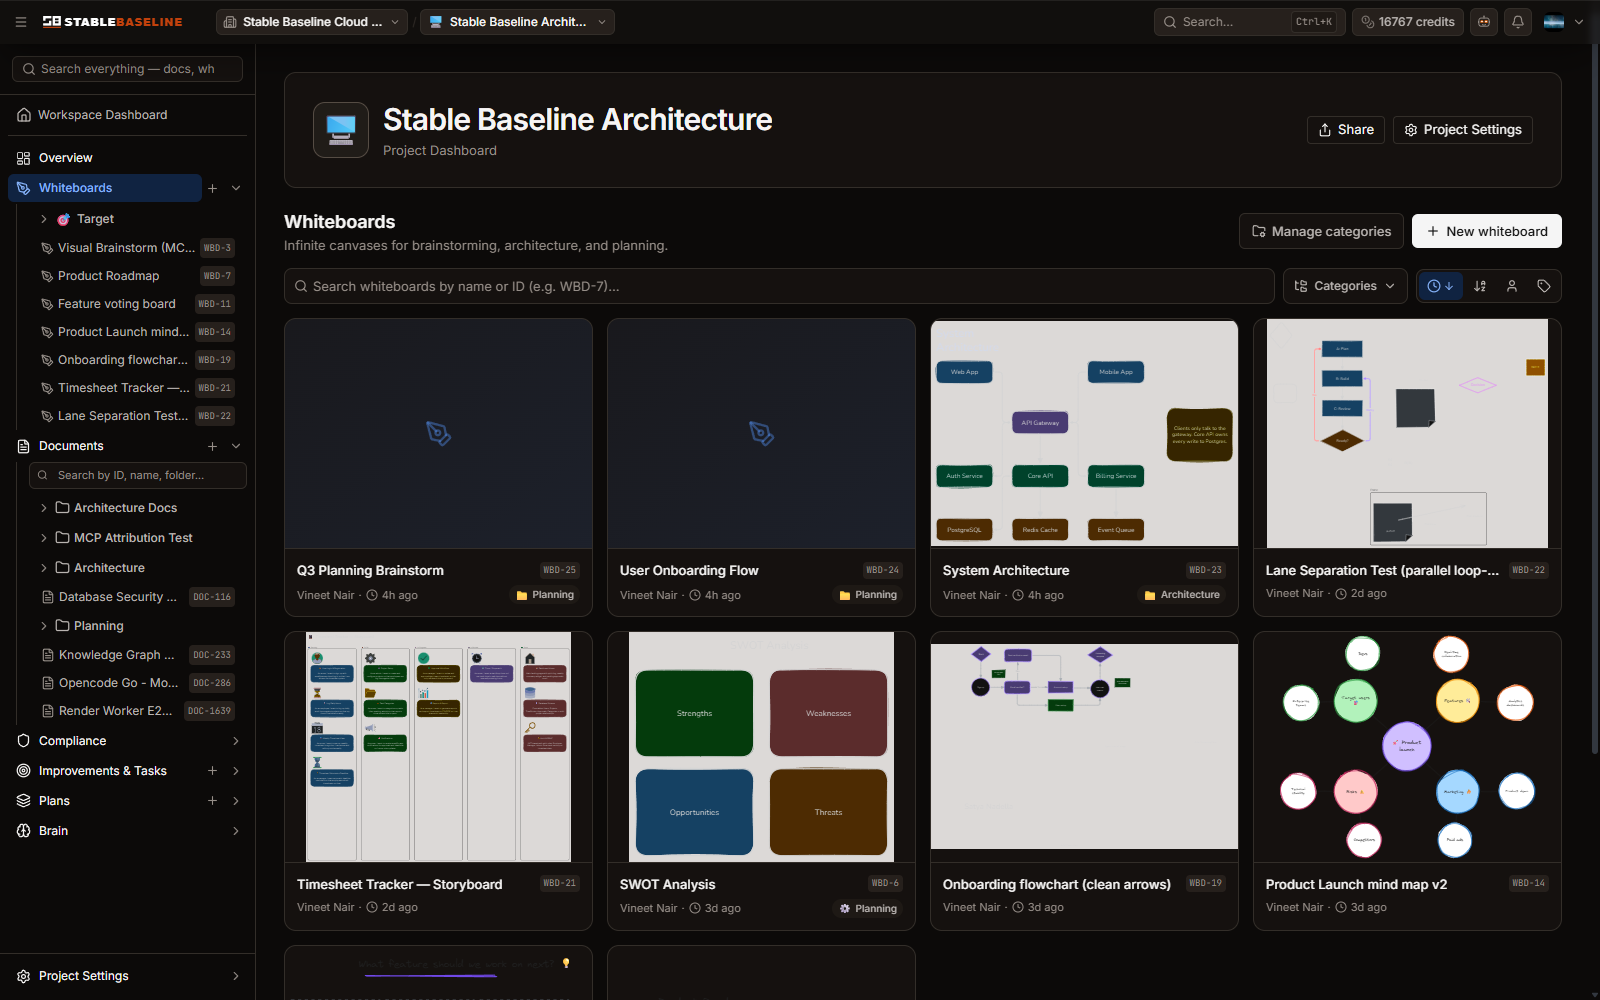1600x1000 pixels.
Task: Focus the Search whiteboards by name field
Action: tap(779, 286)
